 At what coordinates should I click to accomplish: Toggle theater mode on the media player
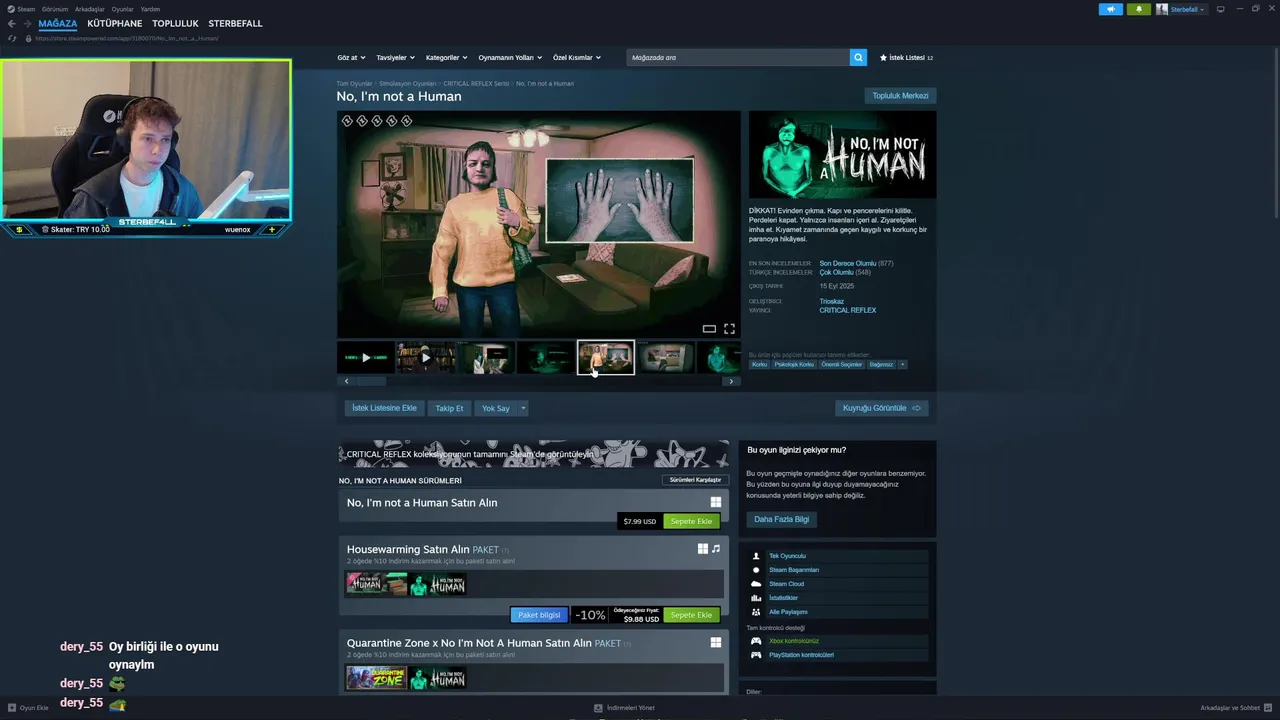(x=709, y=329)
